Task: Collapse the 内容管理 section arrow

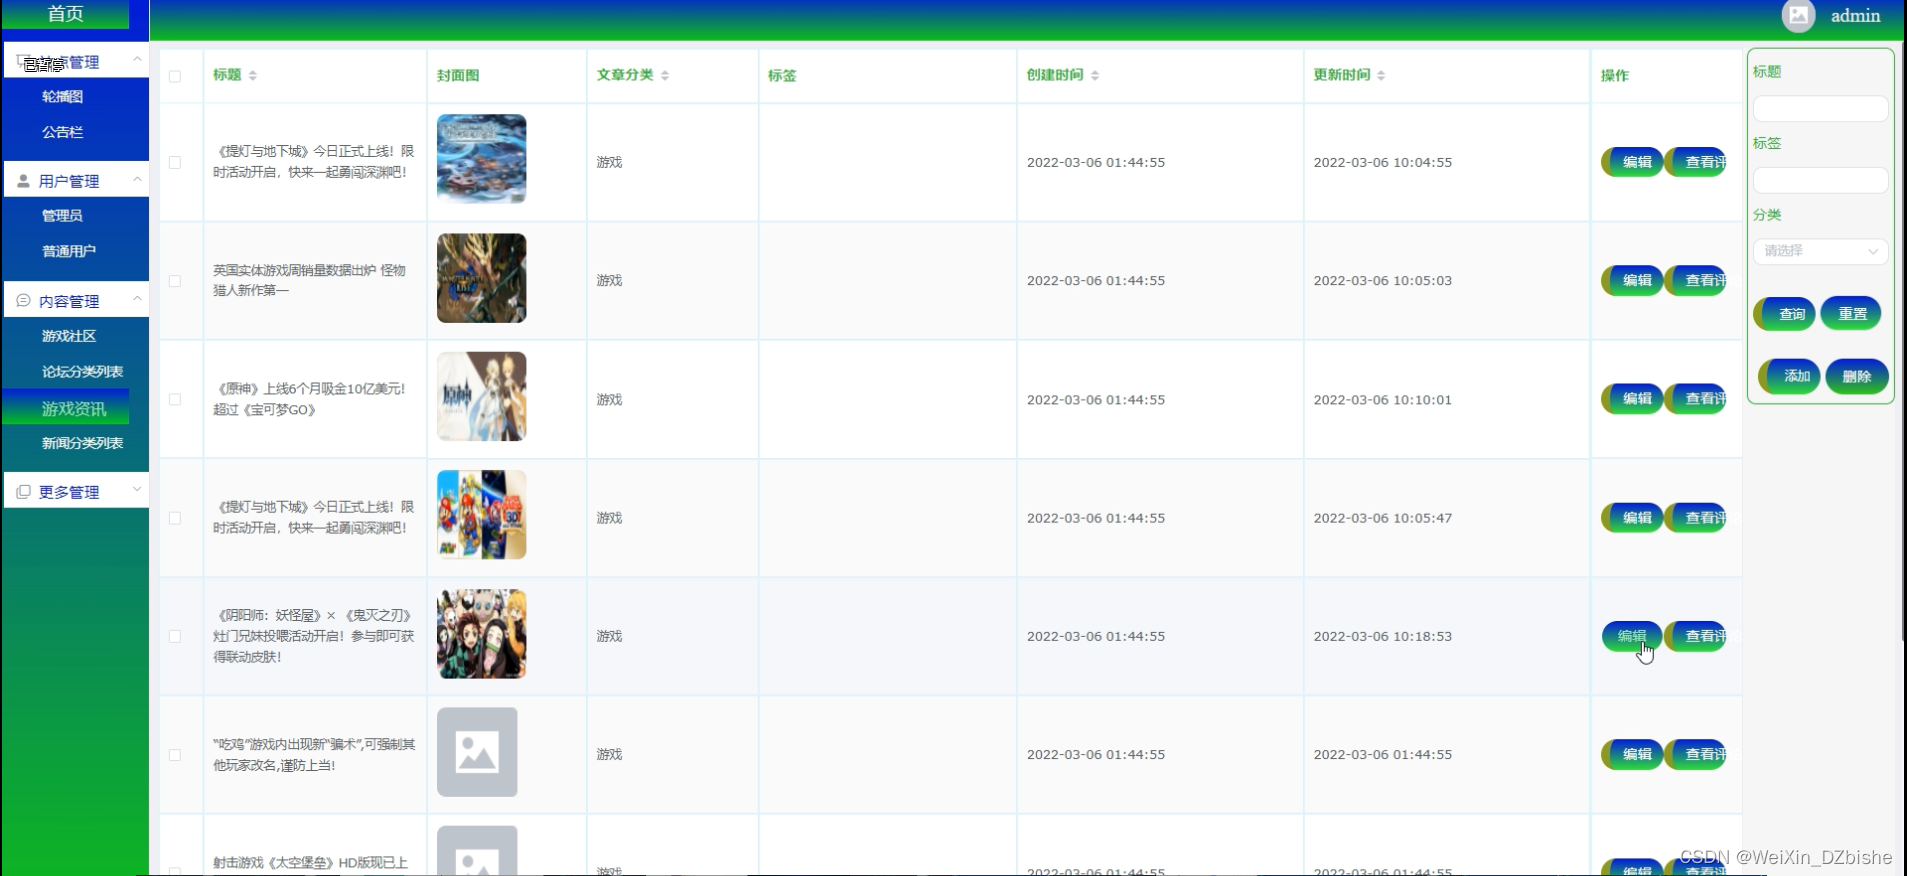Action: click(x=137, y=299)
